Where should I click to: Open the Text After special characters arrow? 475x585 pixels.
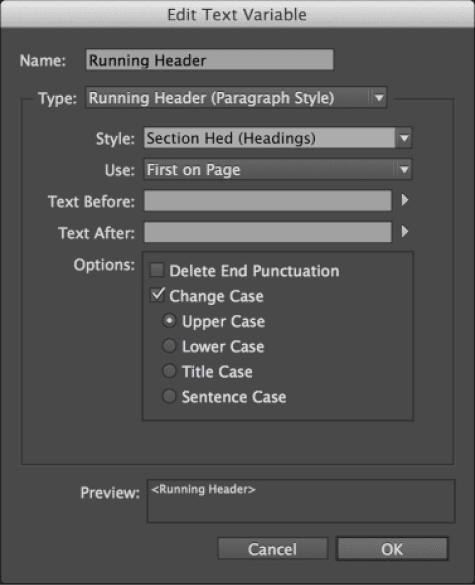[x=405, y=232]
